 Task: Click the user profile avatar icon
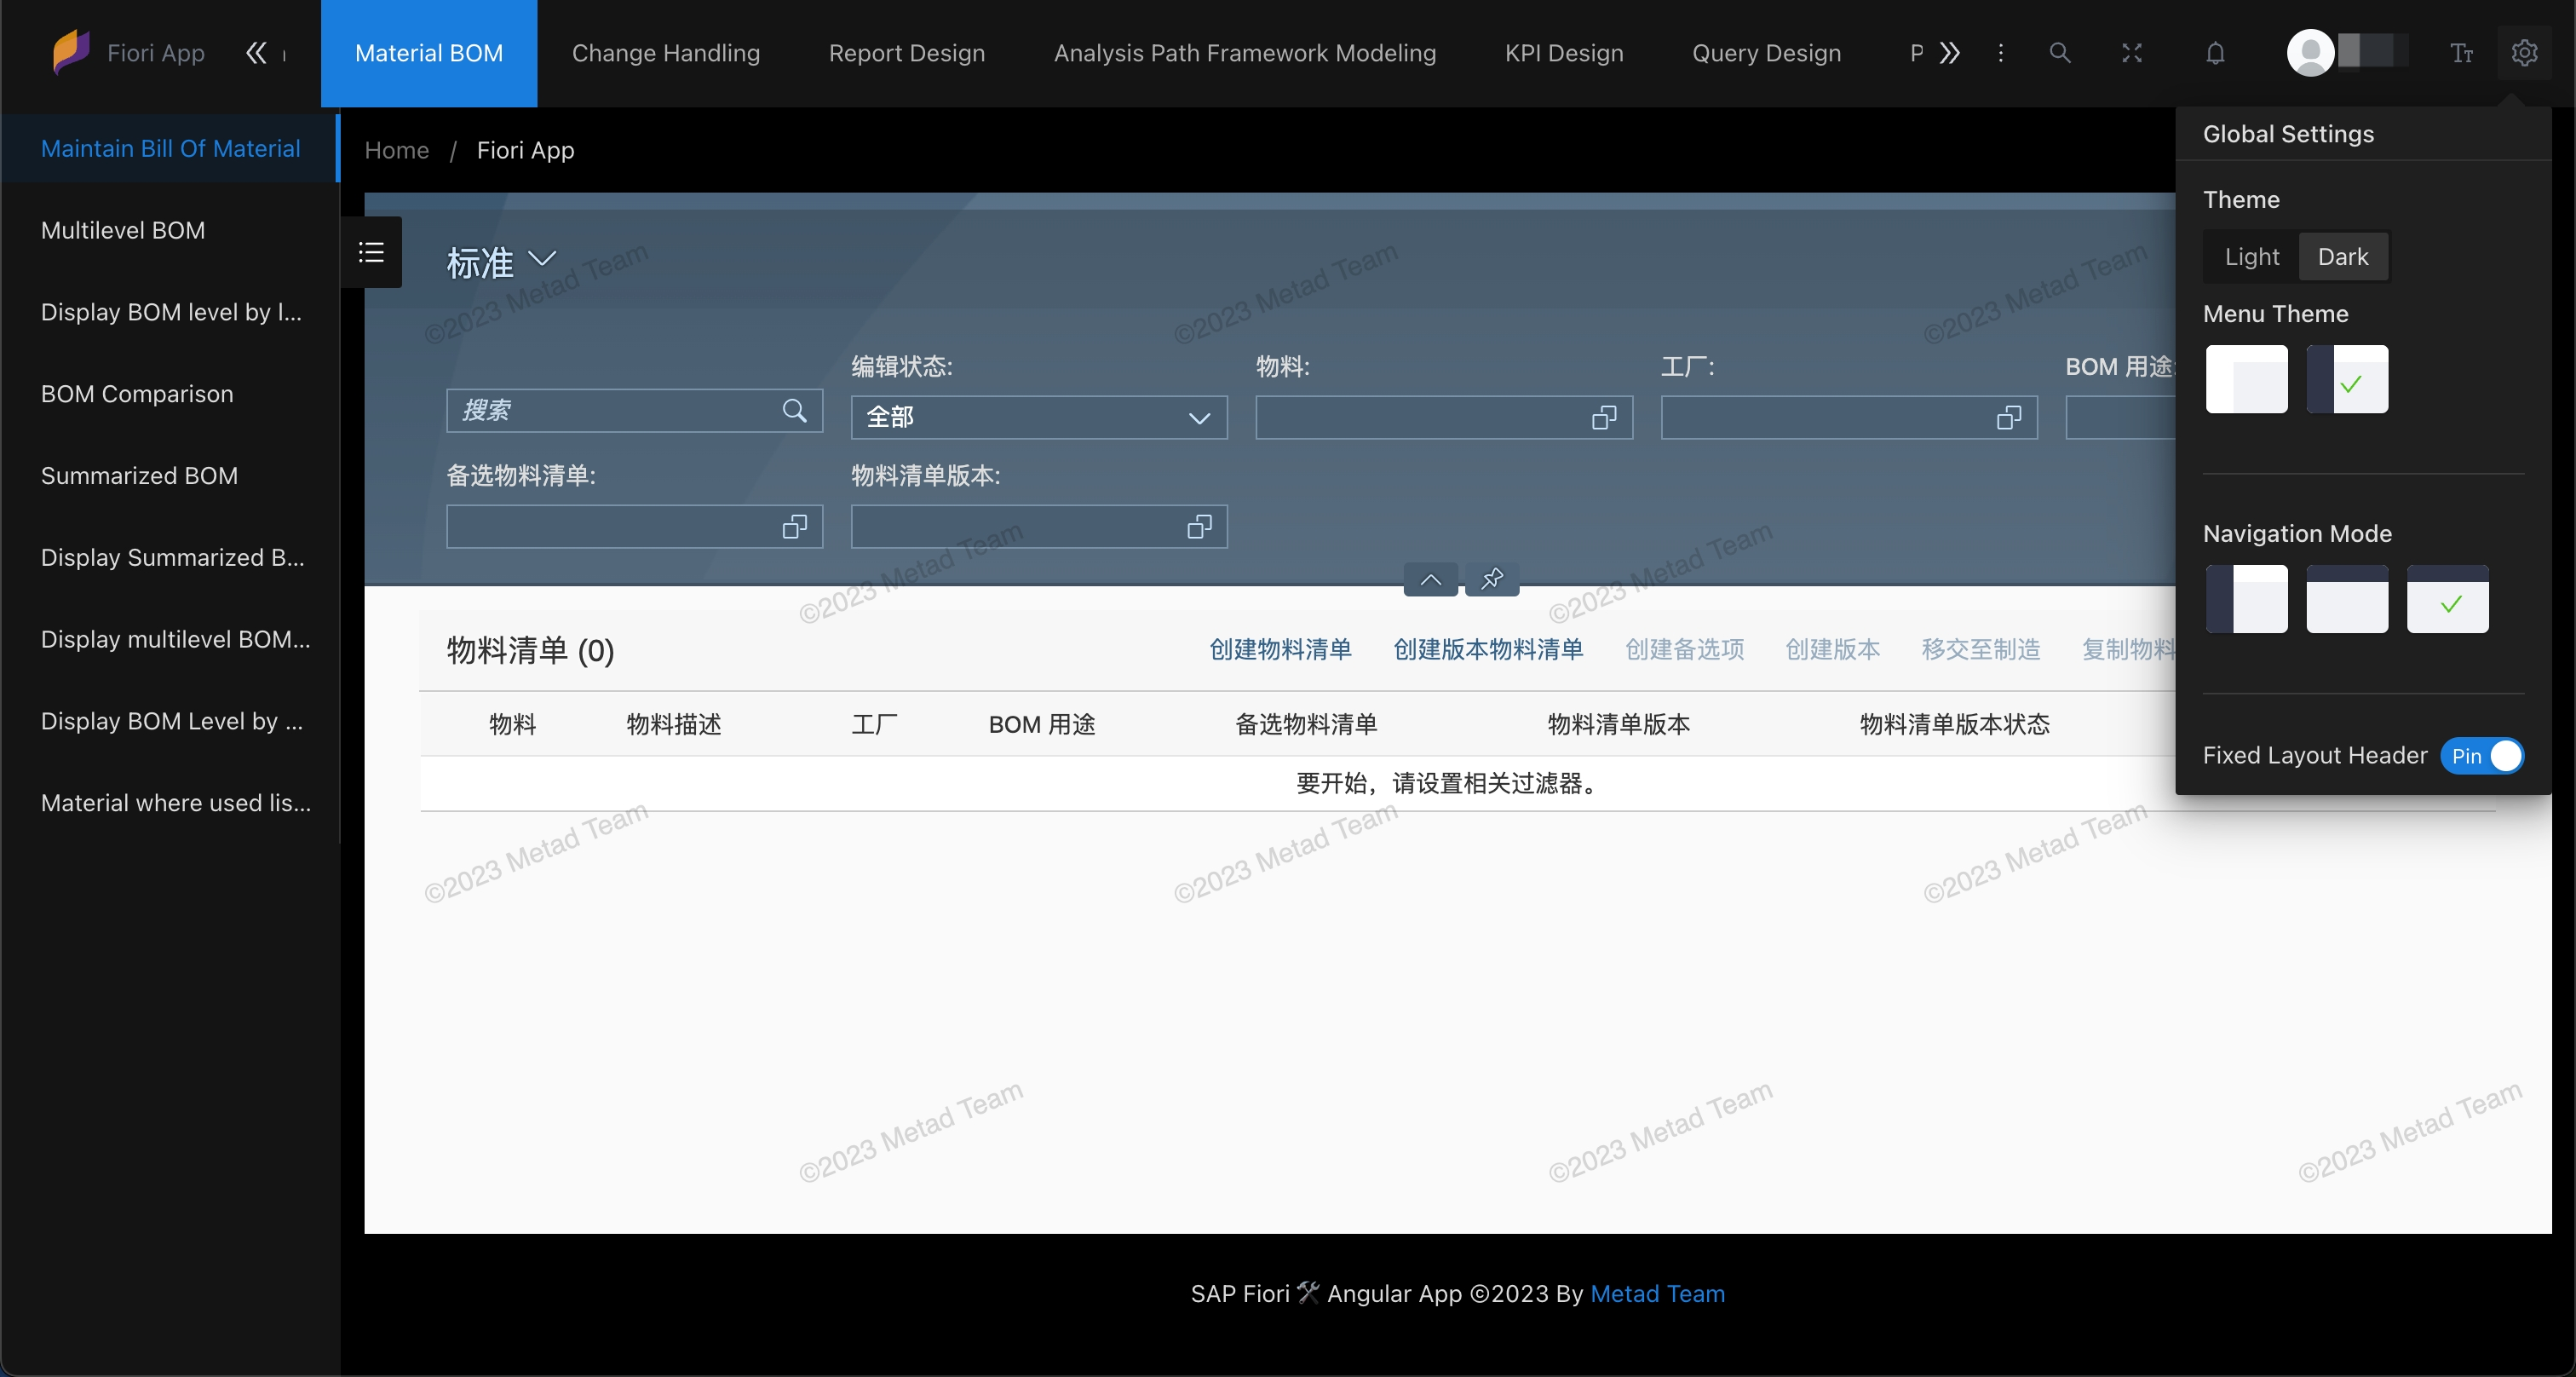[2312, 53]
